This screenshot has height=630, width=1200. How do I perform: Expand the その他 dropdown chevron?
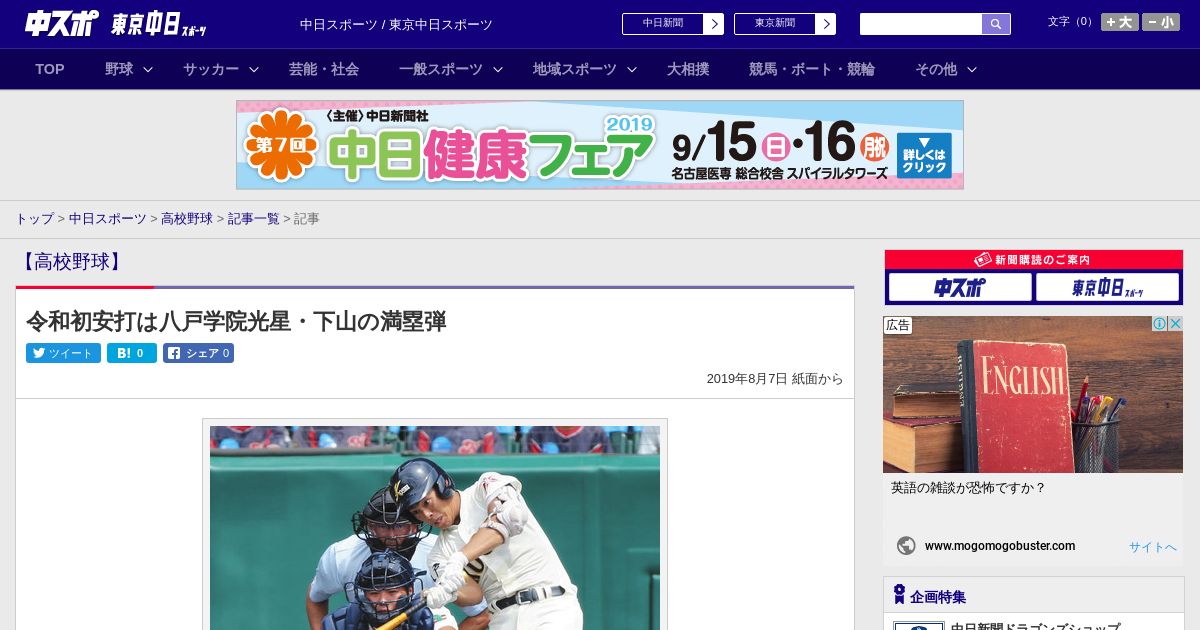point(972,69)
